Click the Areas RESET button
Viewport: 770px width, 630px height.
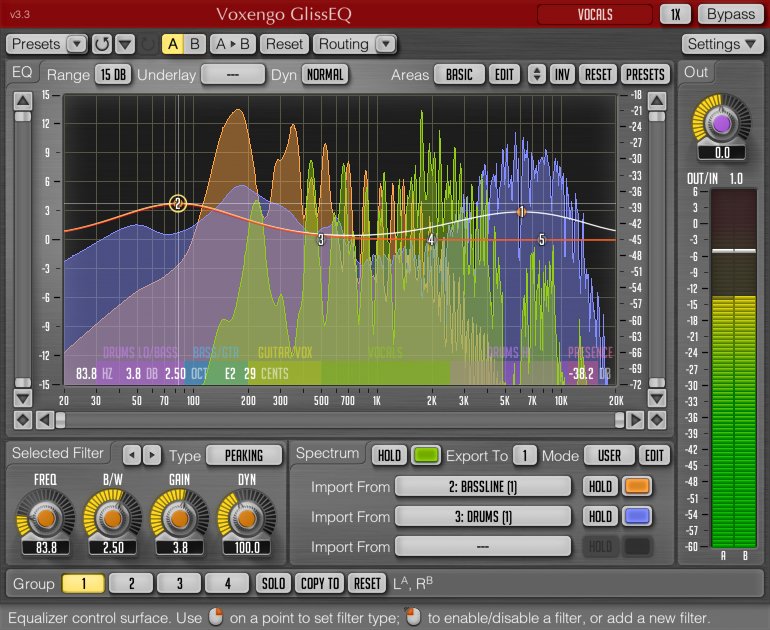[598, 75]
